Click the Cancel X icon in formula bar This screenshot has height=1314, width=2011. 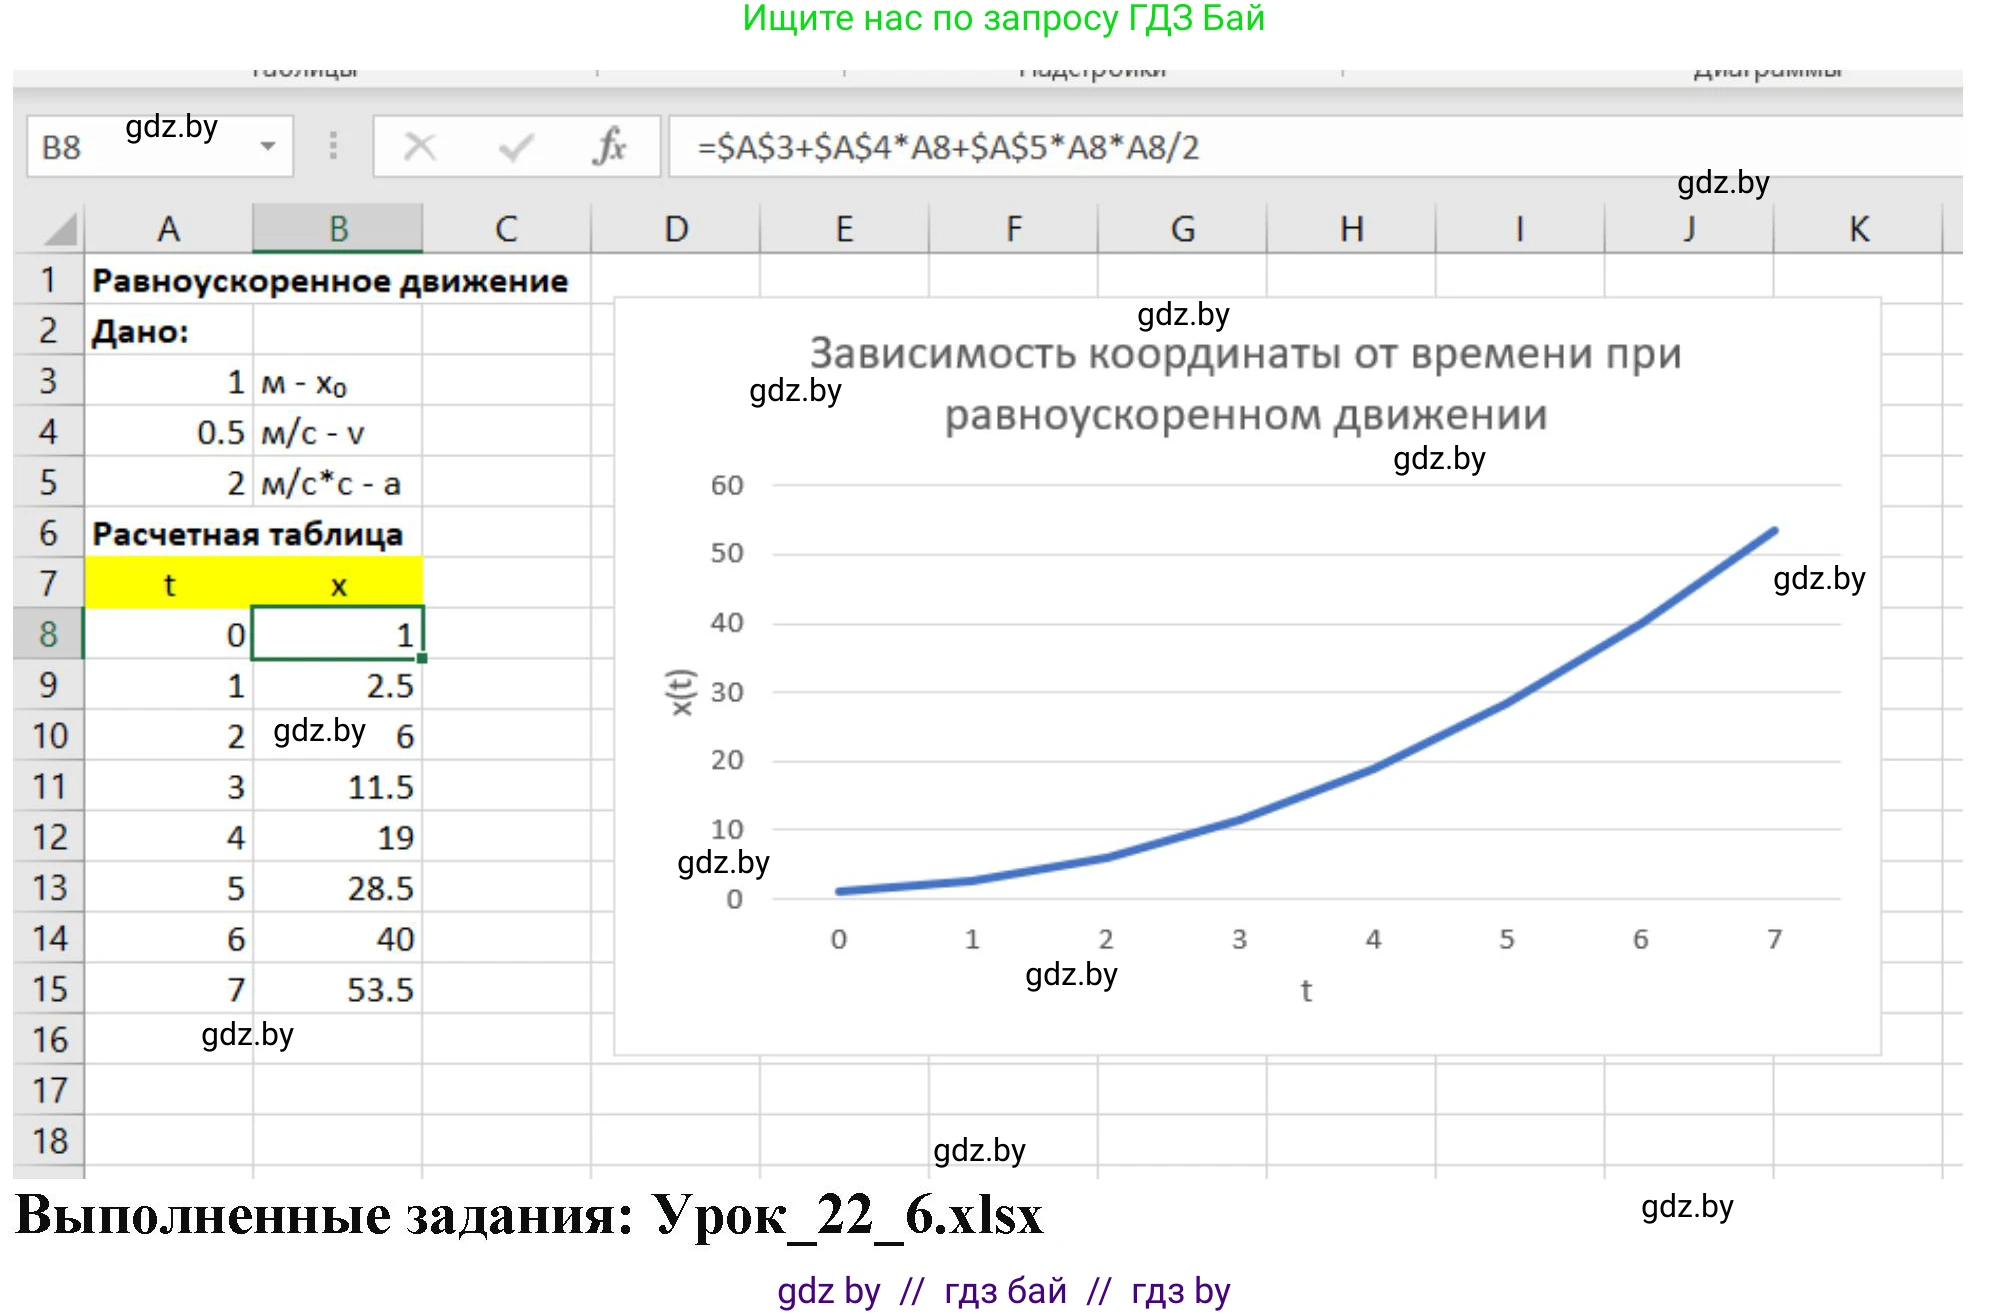pyautogui.click(x=419, y=147)
